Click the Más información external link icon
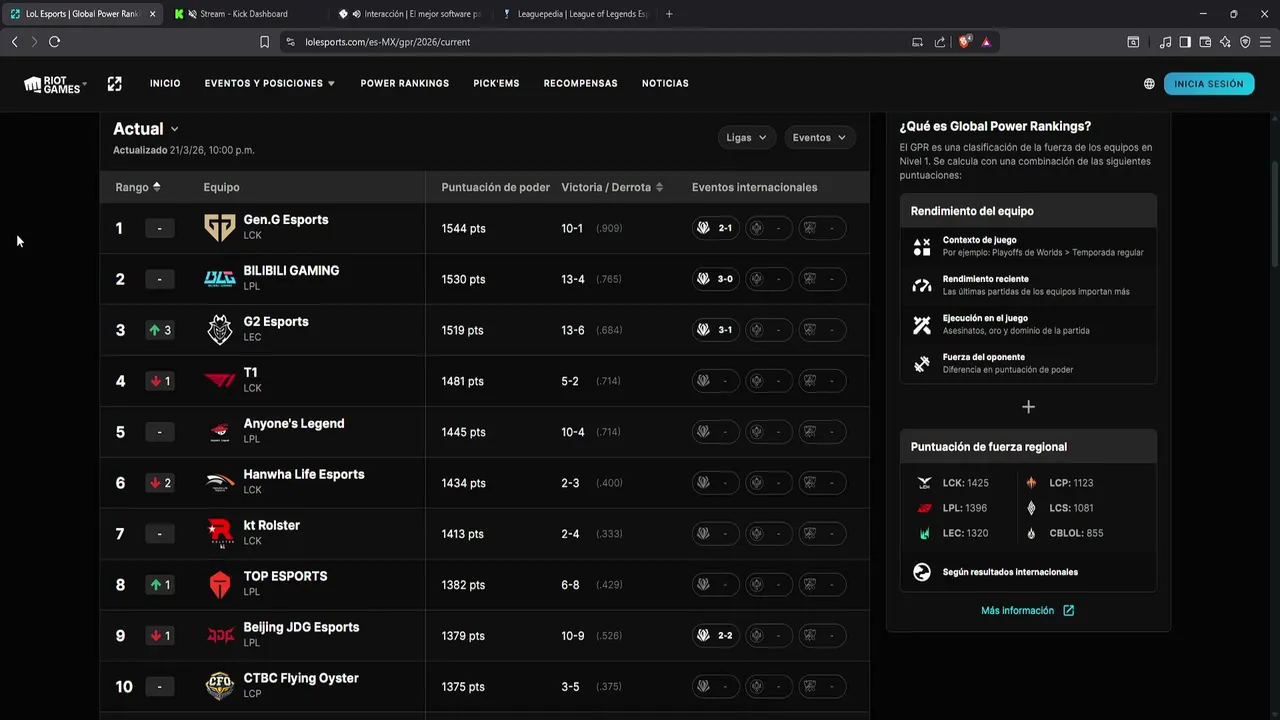Screen dimensions: 1280x720 click(x=1068, y=611)
